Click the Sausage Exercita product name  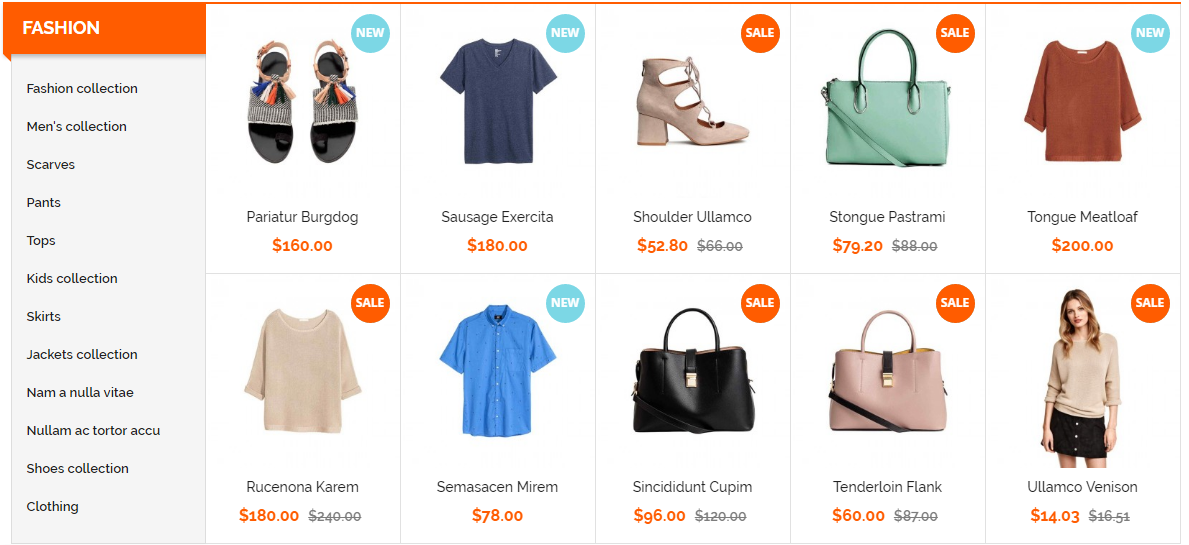point(497,217)
